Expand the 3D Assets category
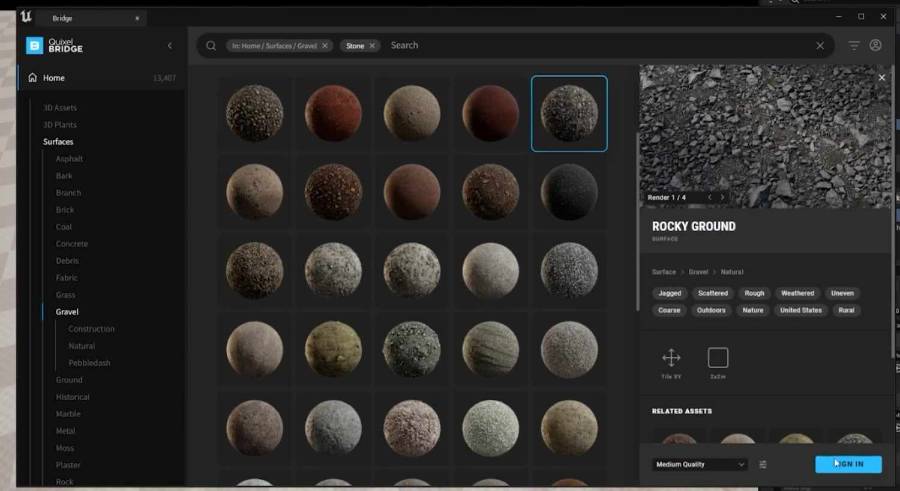This screenshot has height=491, width=900. point(60,108)
